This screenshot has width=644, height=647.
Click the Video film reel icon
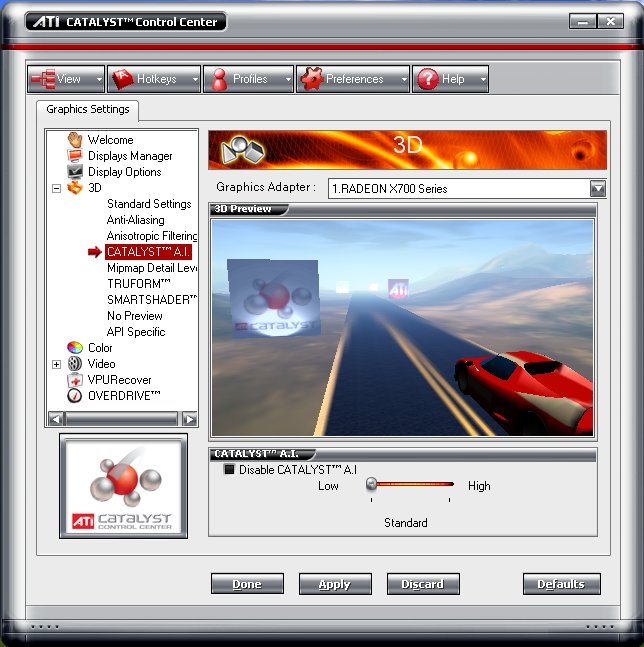(x=75, y=364)
